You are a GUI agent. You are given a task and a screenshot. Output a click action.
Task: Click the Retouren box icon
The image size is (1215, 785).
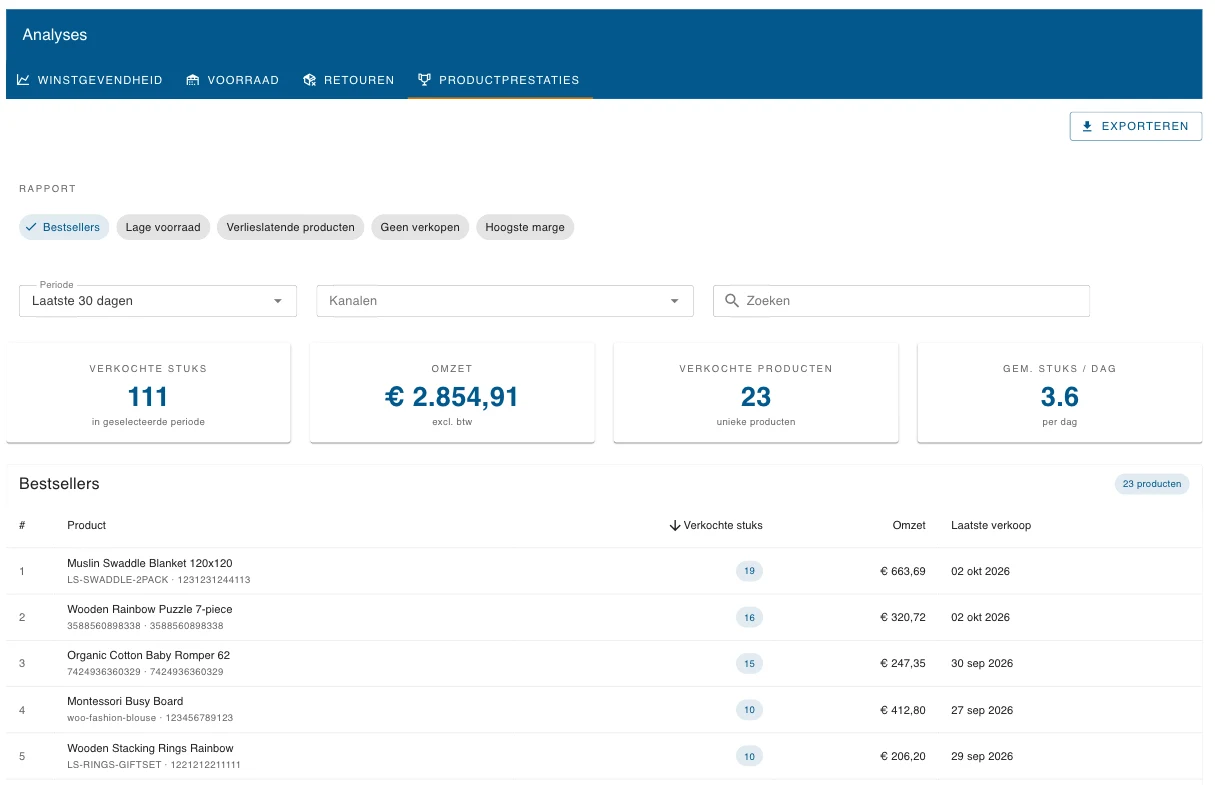[310, 80]
